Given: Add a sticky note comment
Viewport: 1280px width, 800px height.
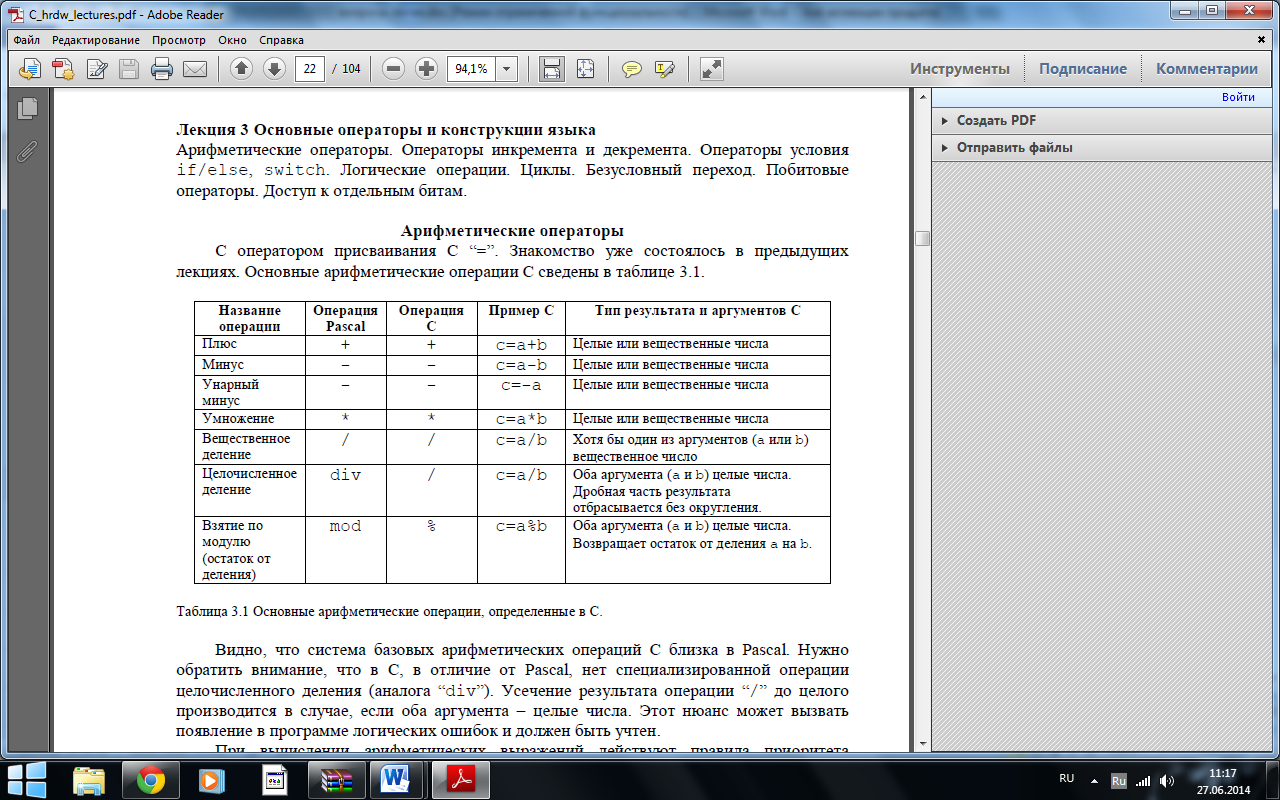Looking at the screenshot, I should pos(632,69).
